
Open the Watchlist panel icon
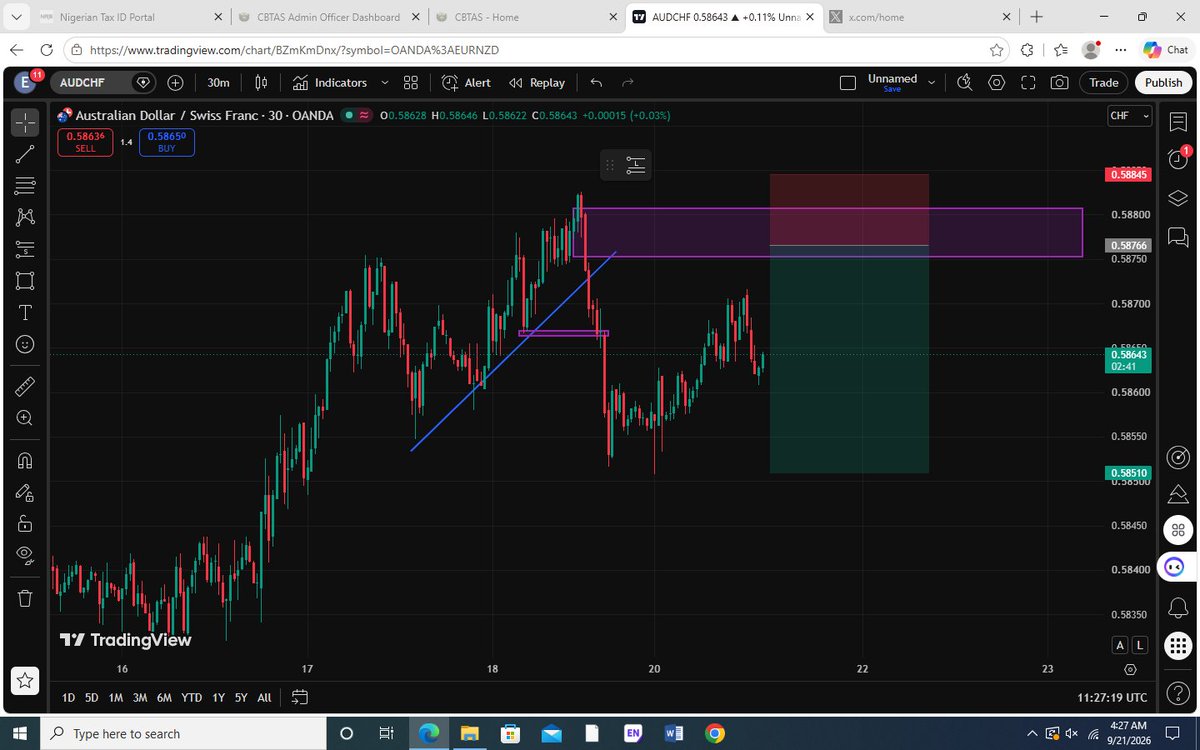tap(1177, 122)
